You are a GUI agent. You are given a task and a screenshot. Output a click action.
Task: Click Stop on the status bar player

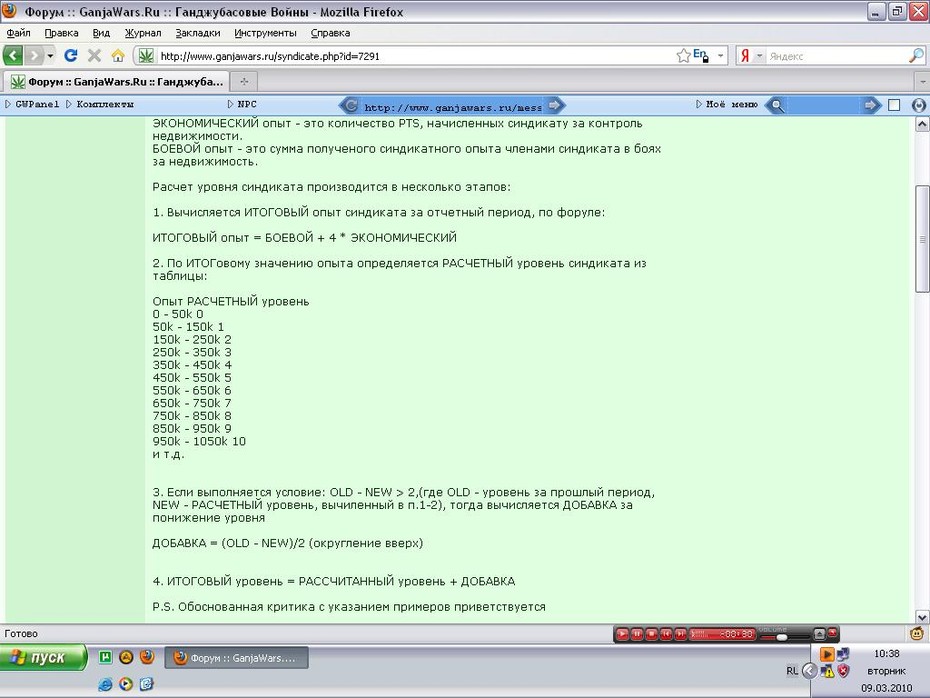tap(651, 634)
